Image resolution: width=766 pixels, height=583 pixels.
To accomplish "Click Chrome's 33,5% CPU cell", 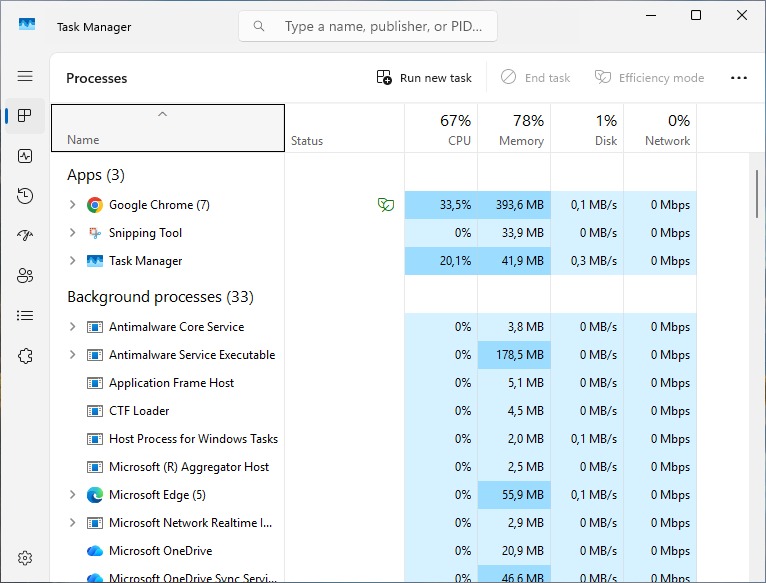I will pyautogui.click(x=441, y=205).
